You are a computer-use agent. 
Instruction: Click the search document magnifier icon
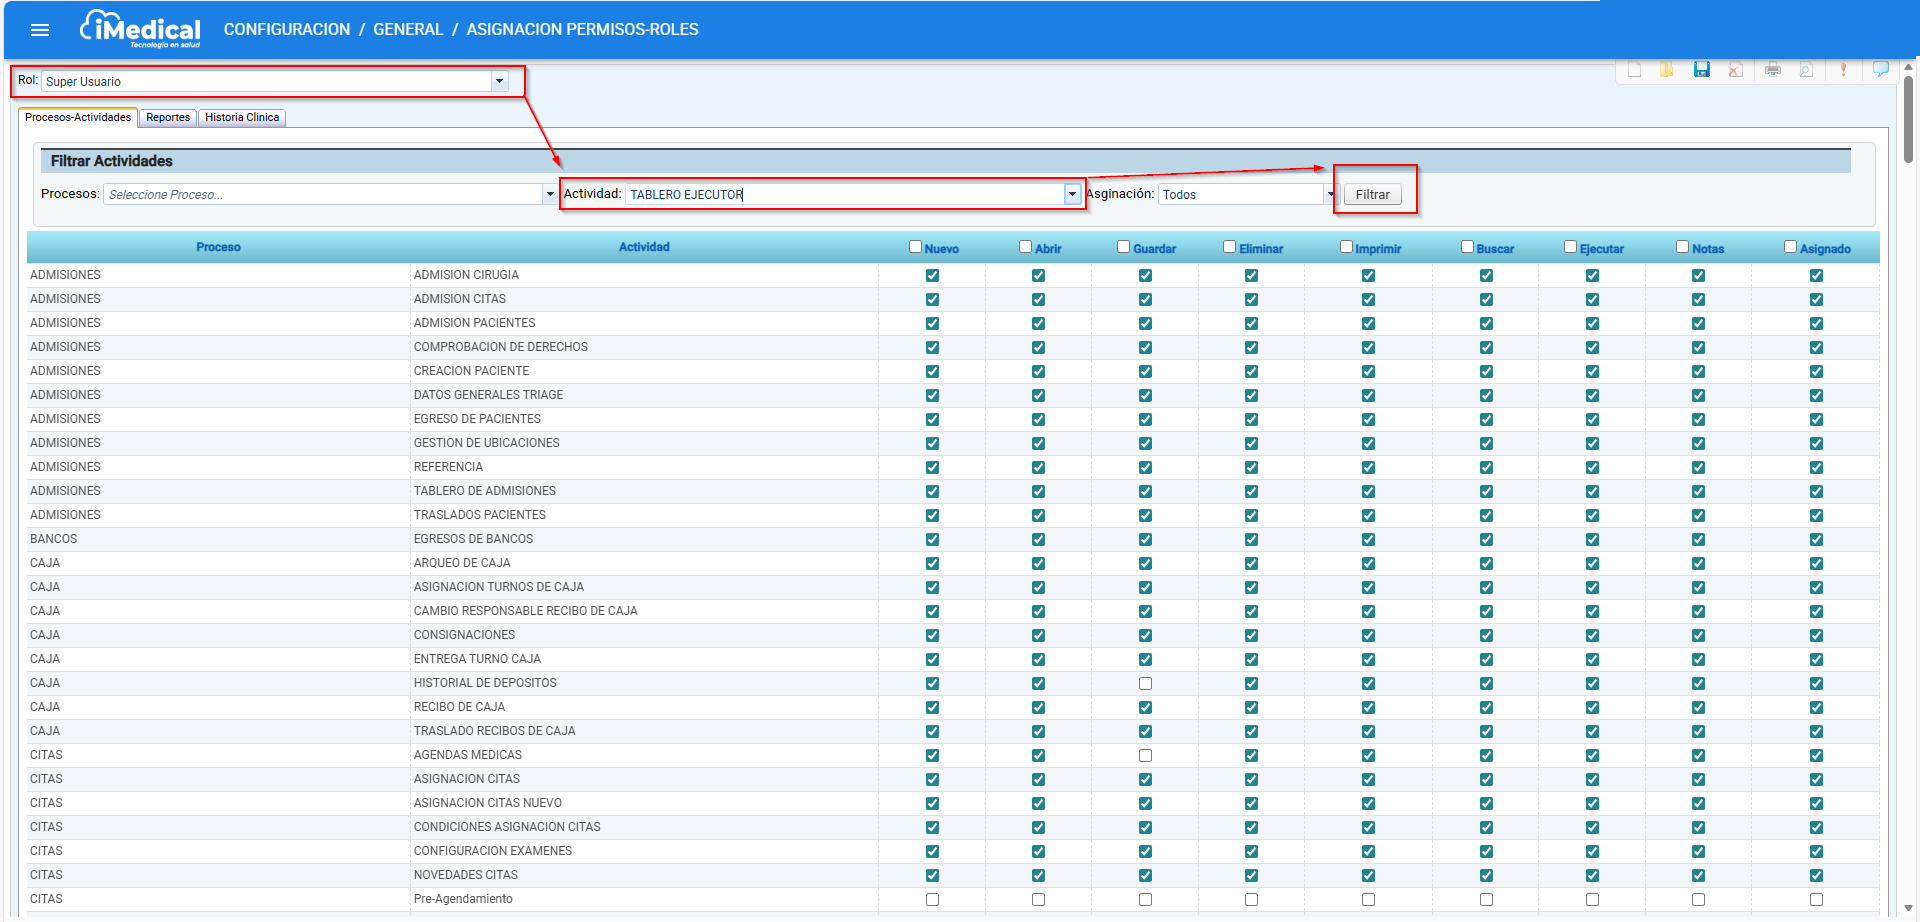click(x=1806, y=70)
